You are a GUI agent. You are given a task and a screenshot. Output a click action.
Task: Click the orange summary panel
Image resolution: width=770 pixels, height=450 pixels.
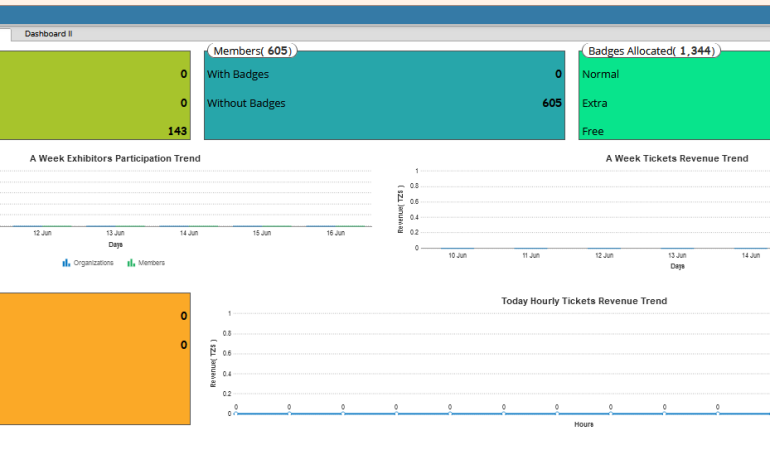point(95,358)
